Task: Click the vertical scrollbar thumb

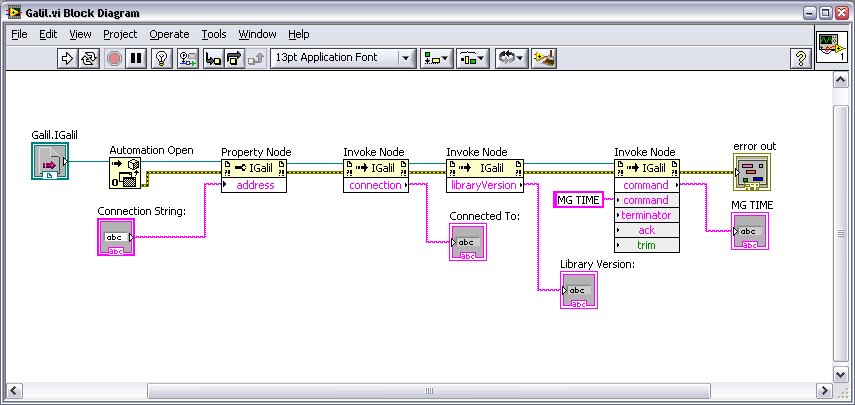Action: [x=840, y=233]
